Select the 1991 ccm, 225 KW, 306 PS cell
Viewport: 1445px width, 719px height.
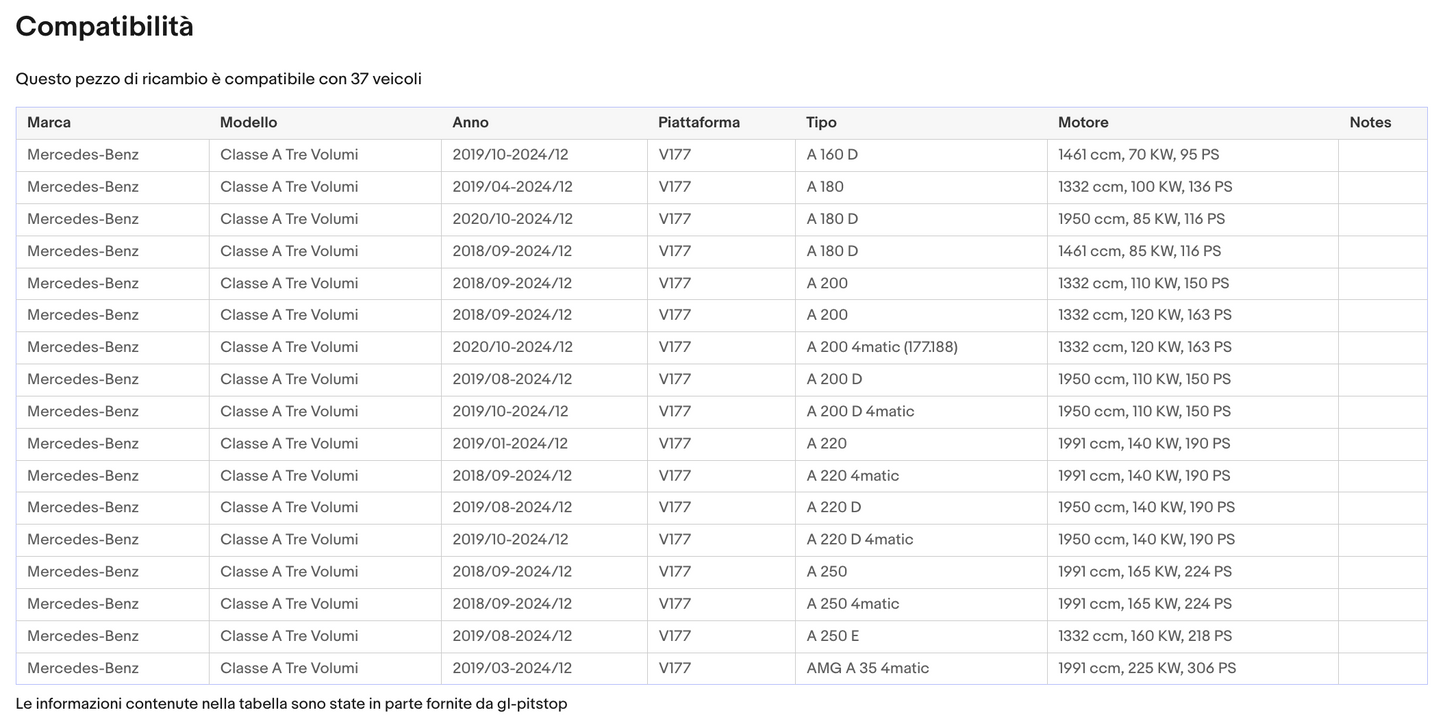[x=1147, y=668]
